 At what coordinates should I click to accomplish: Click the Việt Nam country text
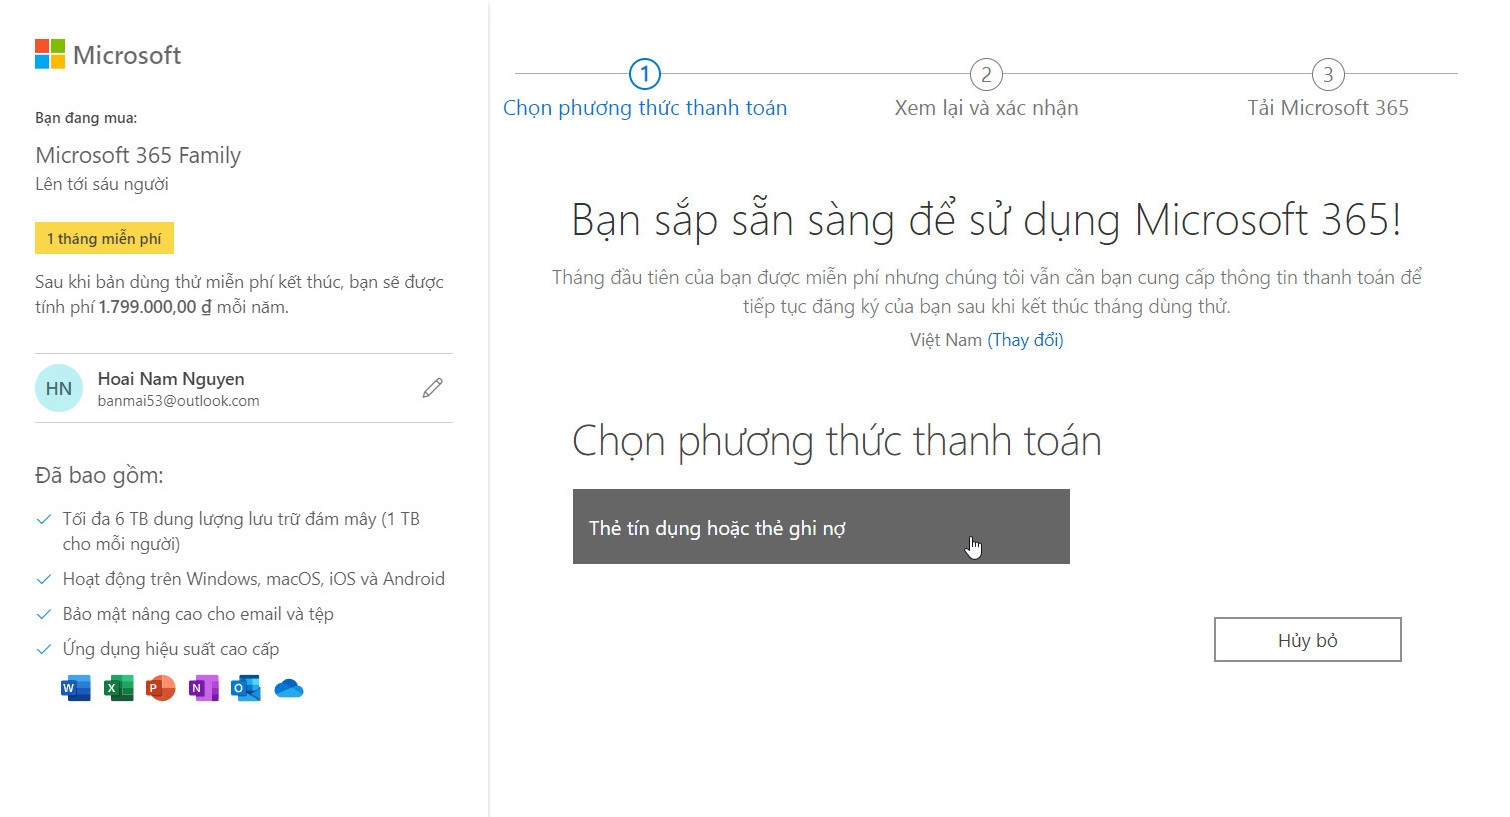946,340
